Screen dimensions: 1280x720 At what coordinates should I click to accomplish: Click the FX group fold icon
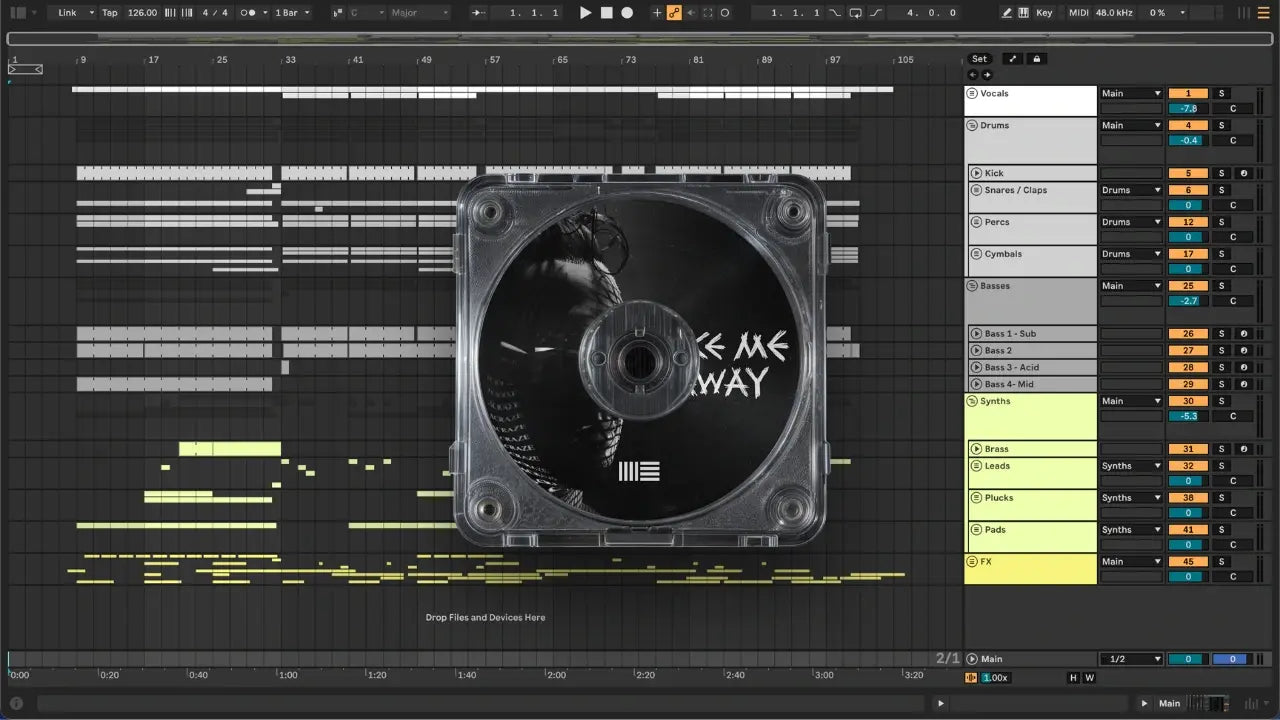tap(972, 562)
